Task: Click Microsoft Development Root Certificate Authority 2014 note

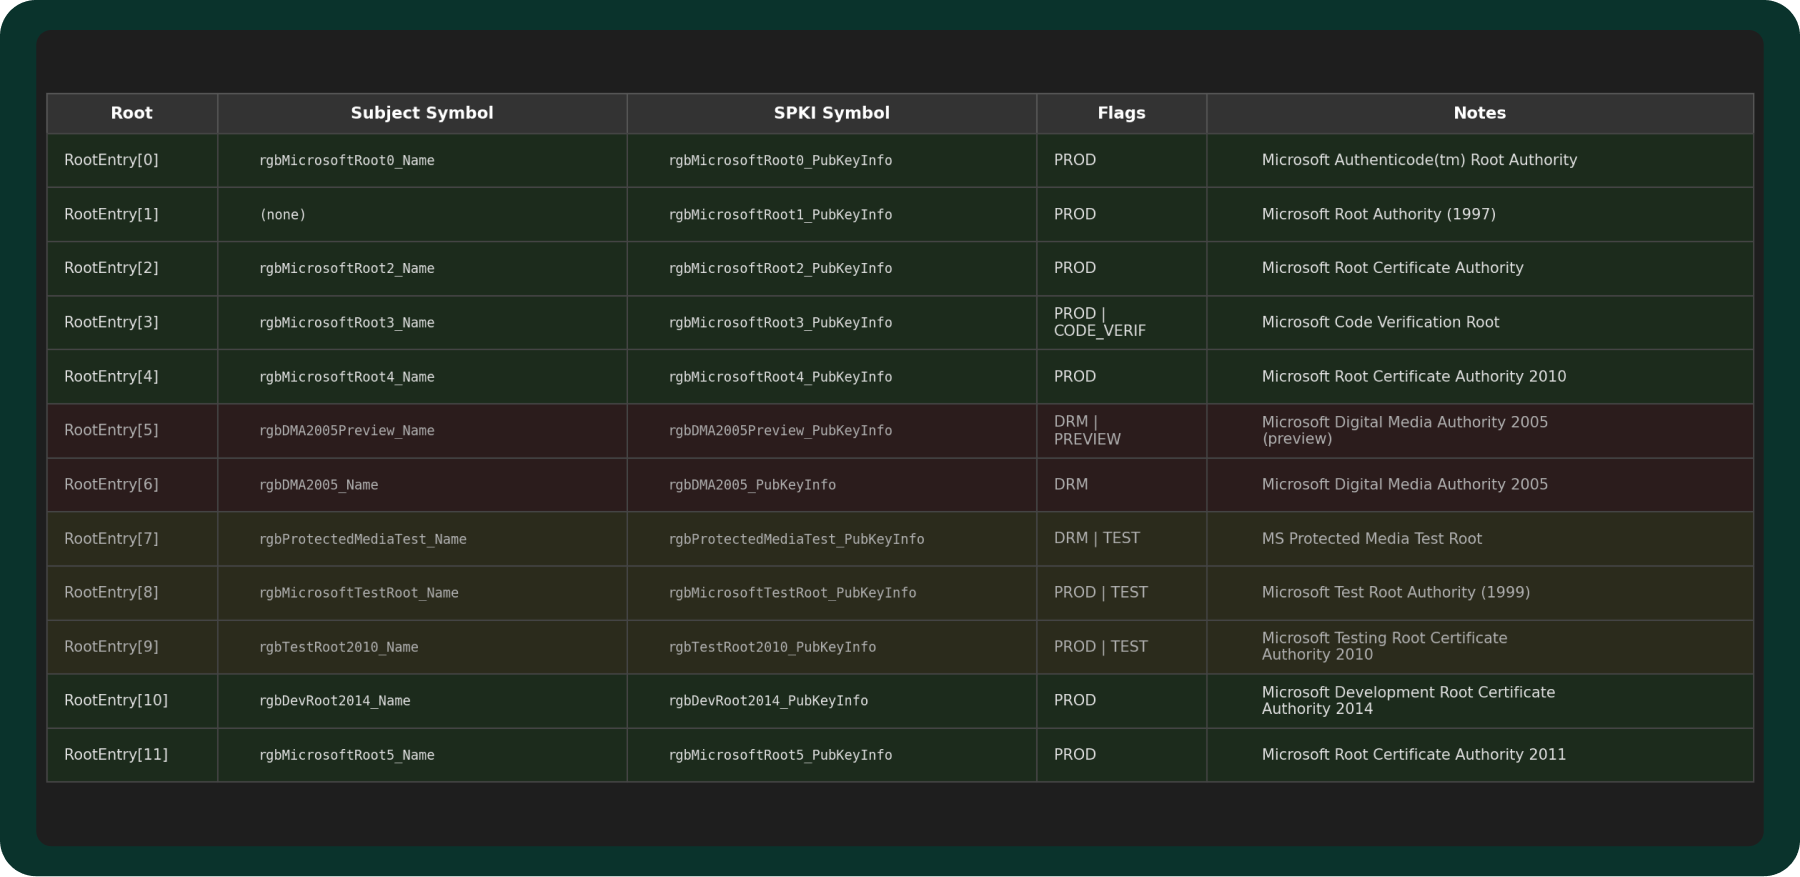Action: [x=1409, y=700]
